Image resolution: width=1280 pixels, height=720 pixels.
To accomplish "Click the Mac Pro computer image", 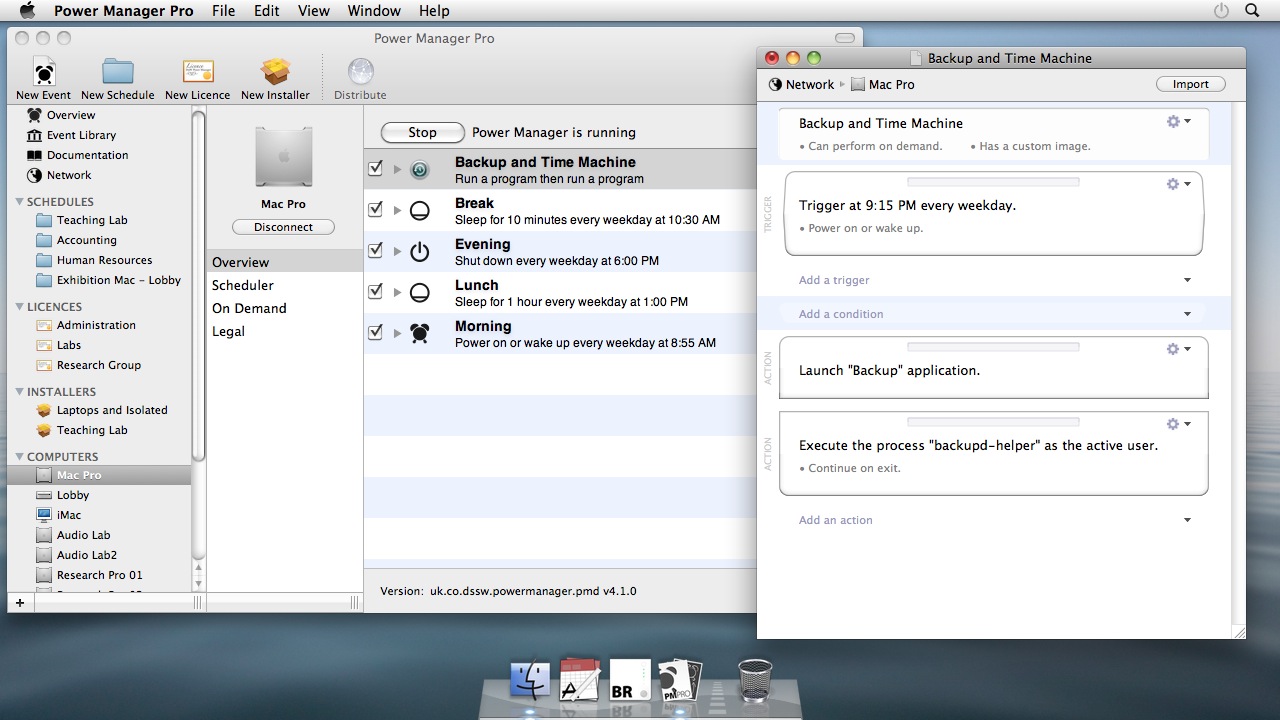I will pyautogui.click(x=284, y=157).
